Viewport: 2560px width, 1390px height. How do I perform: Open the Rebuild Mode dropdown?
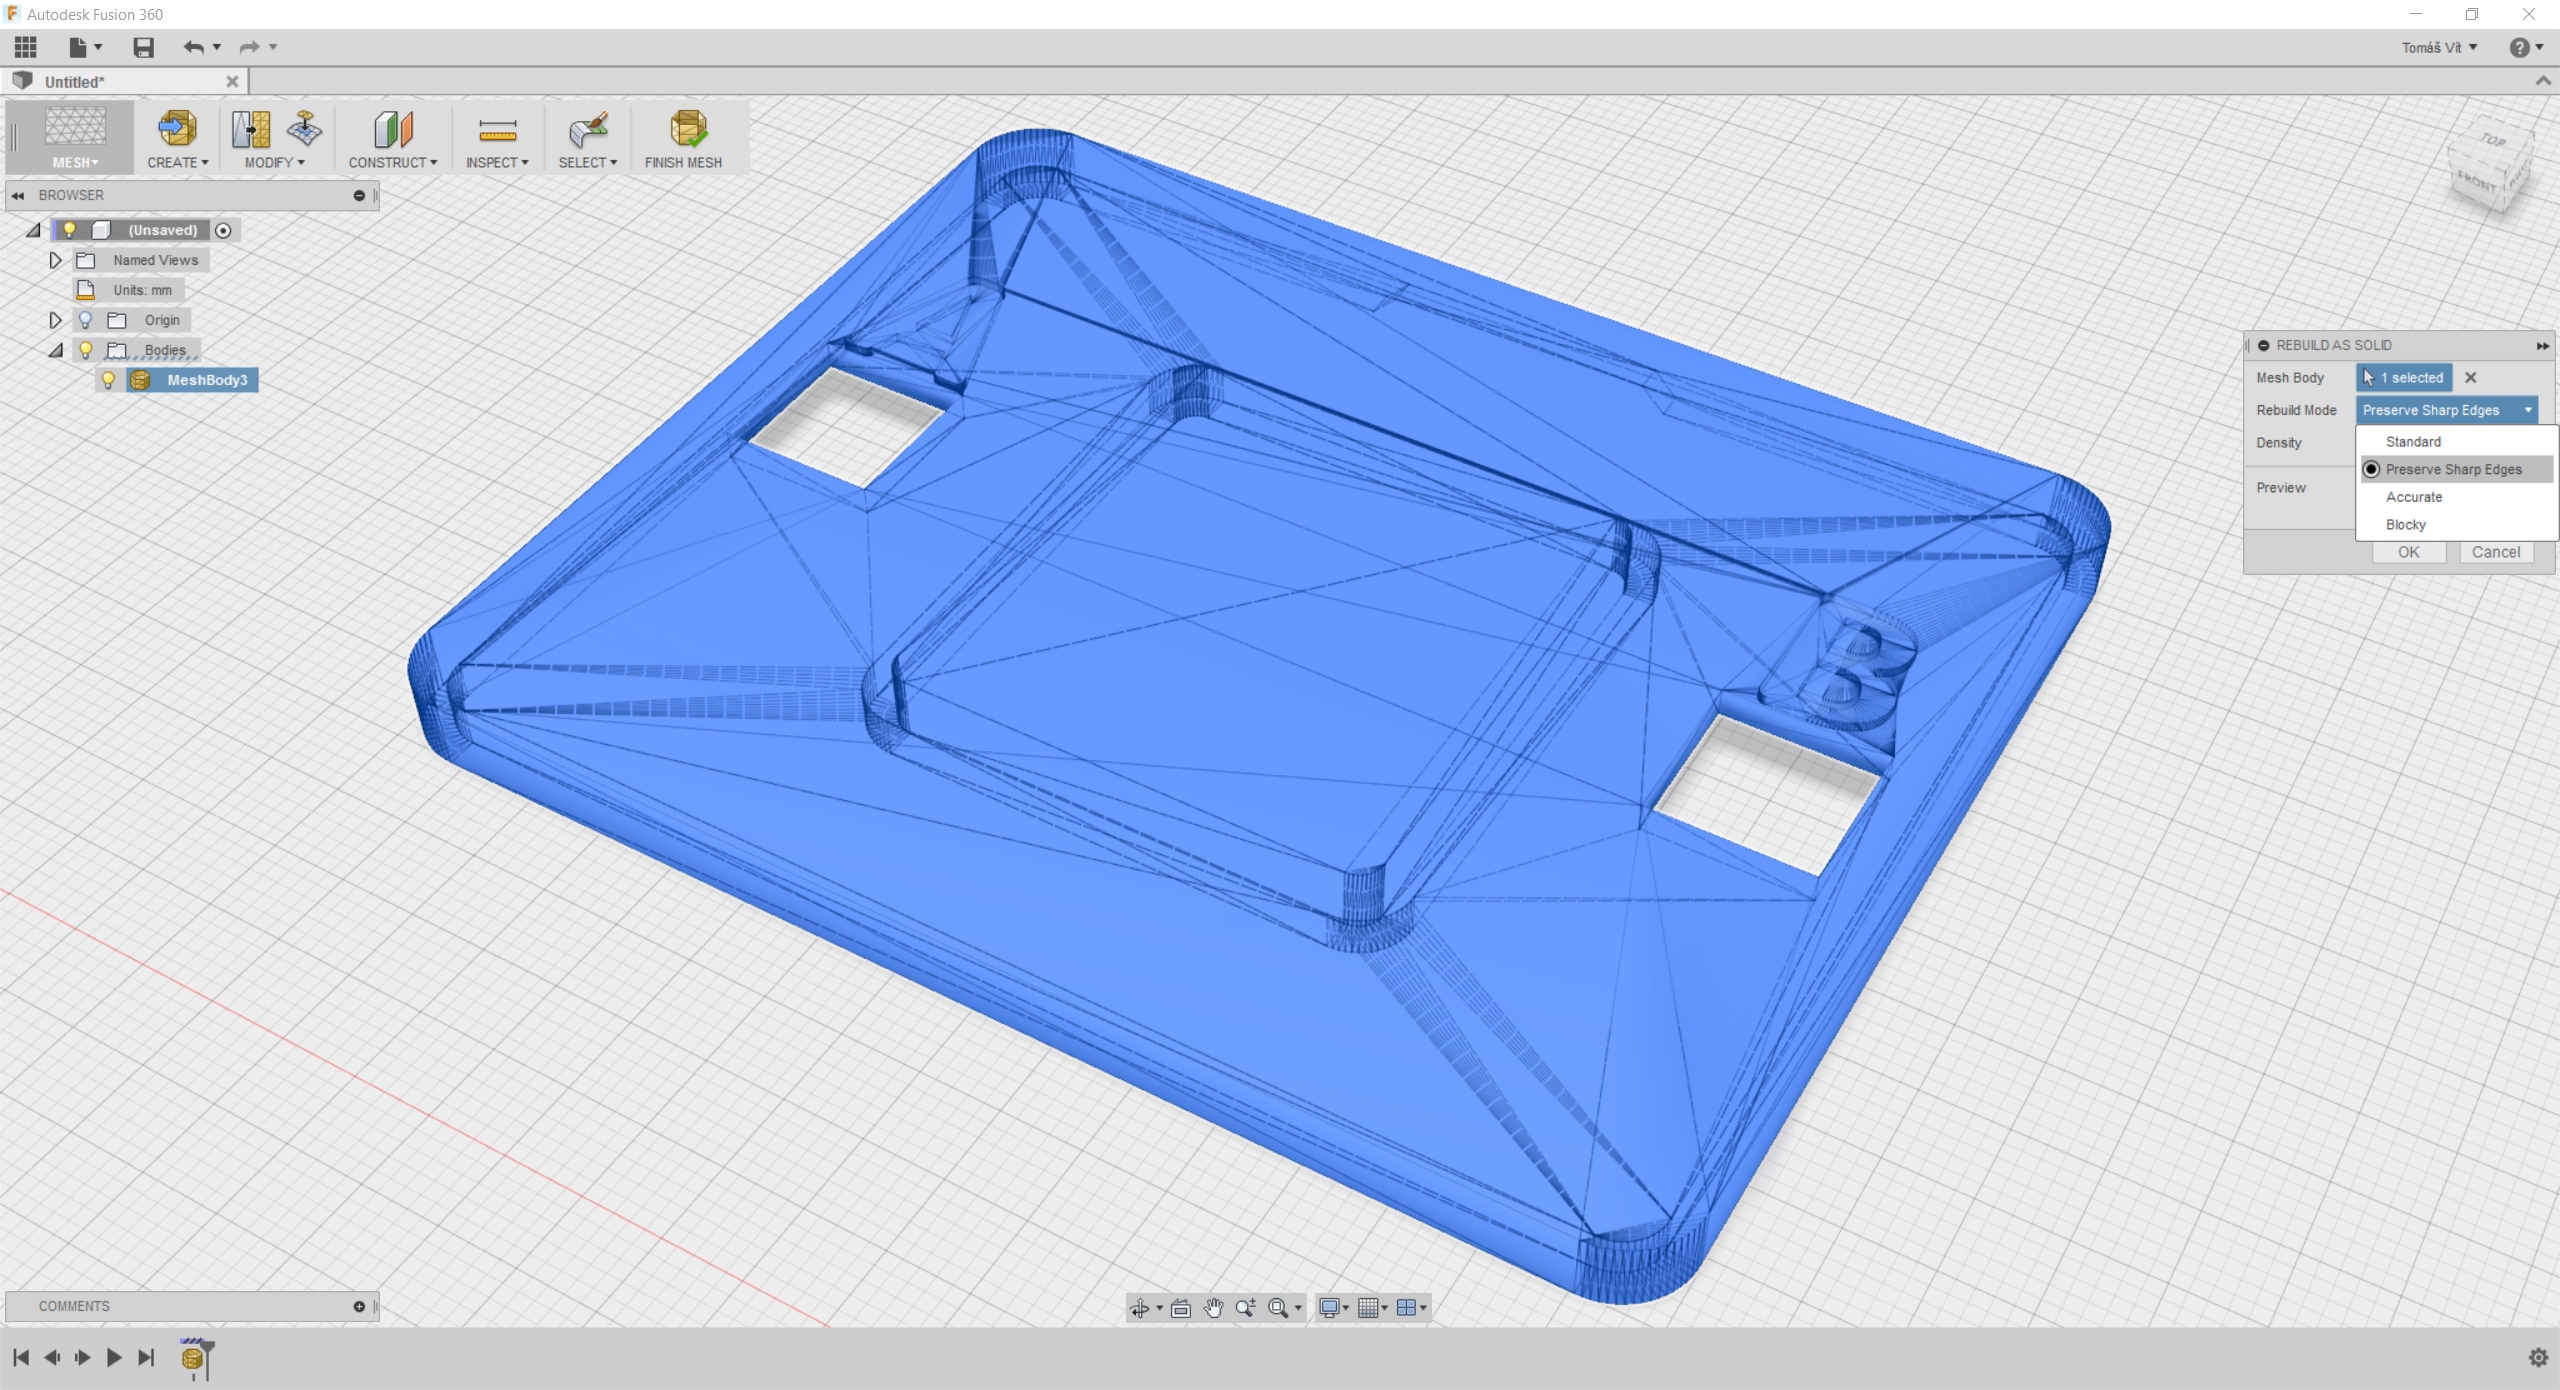click(2446, 410)
